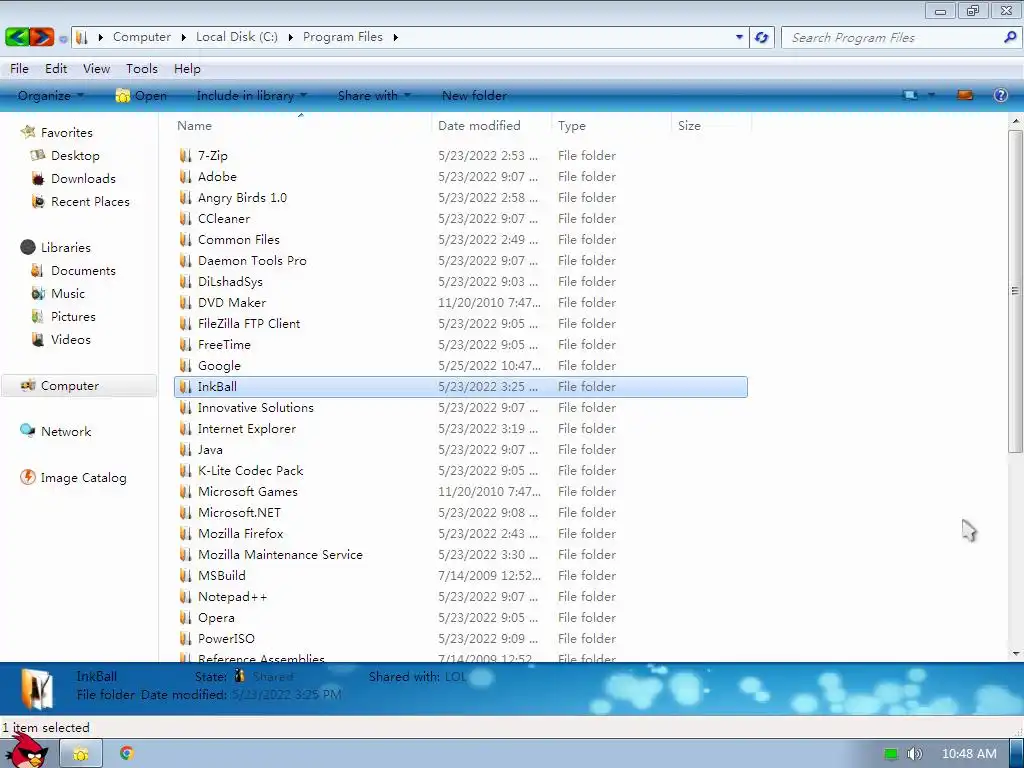This screenshot has height=768, width=1024.
Task: Open the view options dropdown arrow
Action: pos(931,95)
